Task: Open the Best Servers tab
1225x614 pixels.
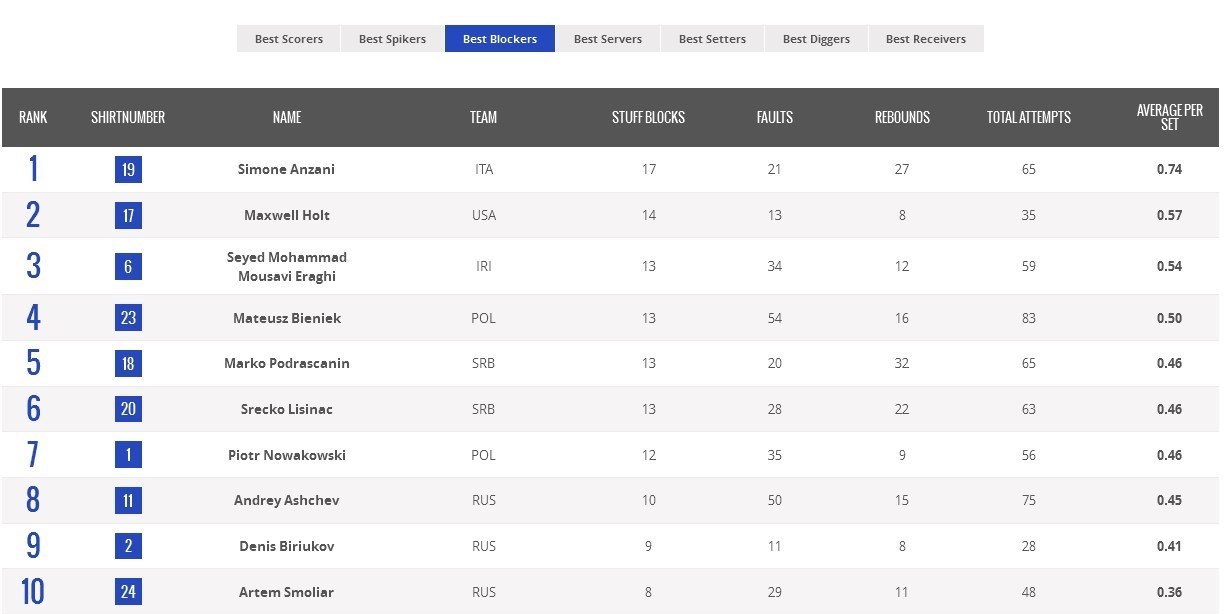Action: pos(608,39)
